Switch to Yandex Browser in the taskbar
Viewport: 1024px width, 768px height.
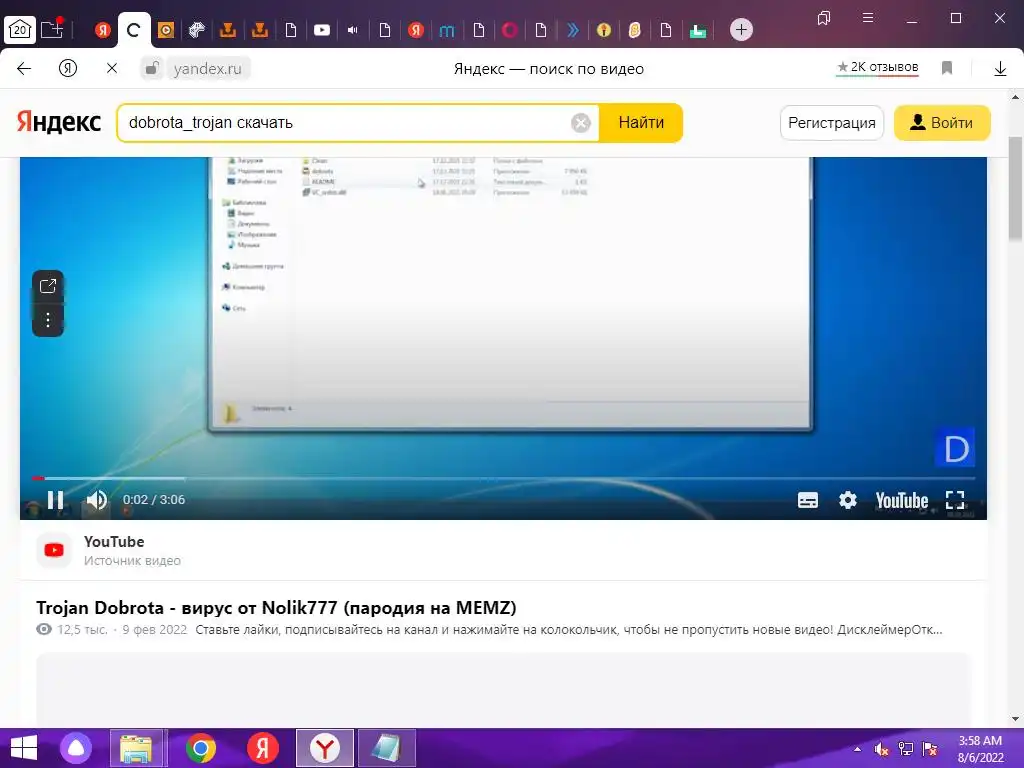(x=325, y=748)
